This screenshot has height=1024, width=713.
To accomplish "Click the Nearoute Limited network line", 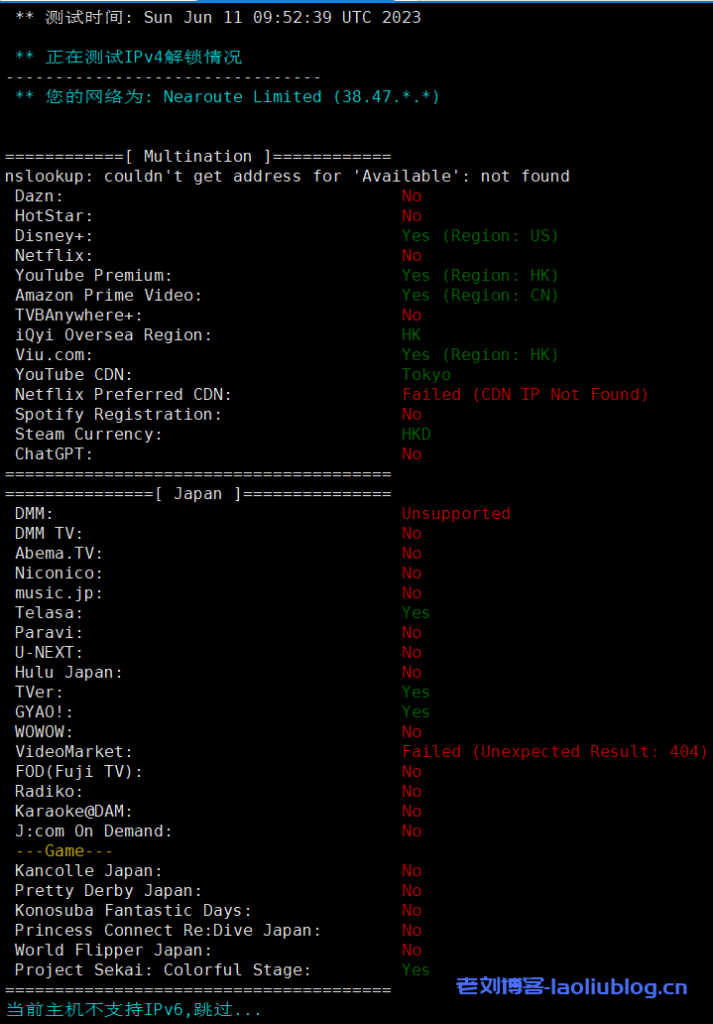I will click(228, 97).
